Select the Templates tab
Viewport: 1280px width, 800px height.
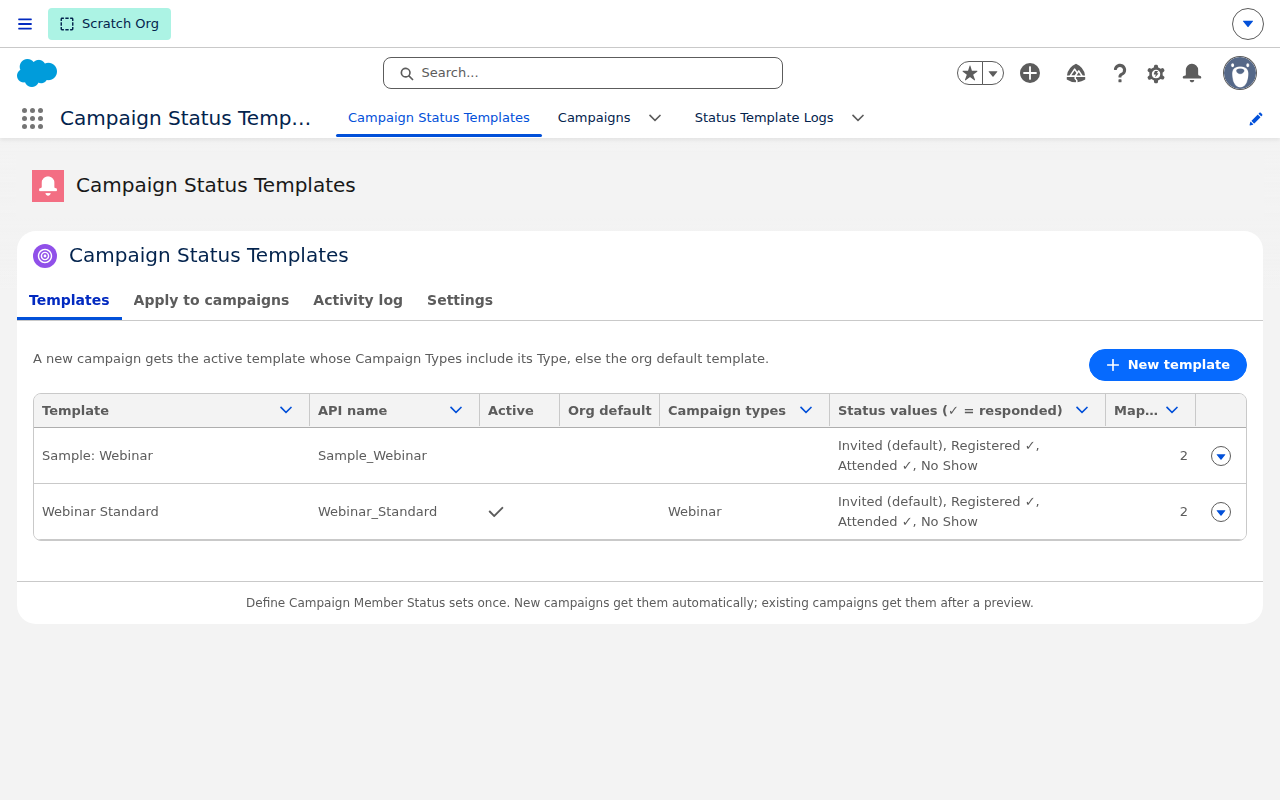(69, 300)
